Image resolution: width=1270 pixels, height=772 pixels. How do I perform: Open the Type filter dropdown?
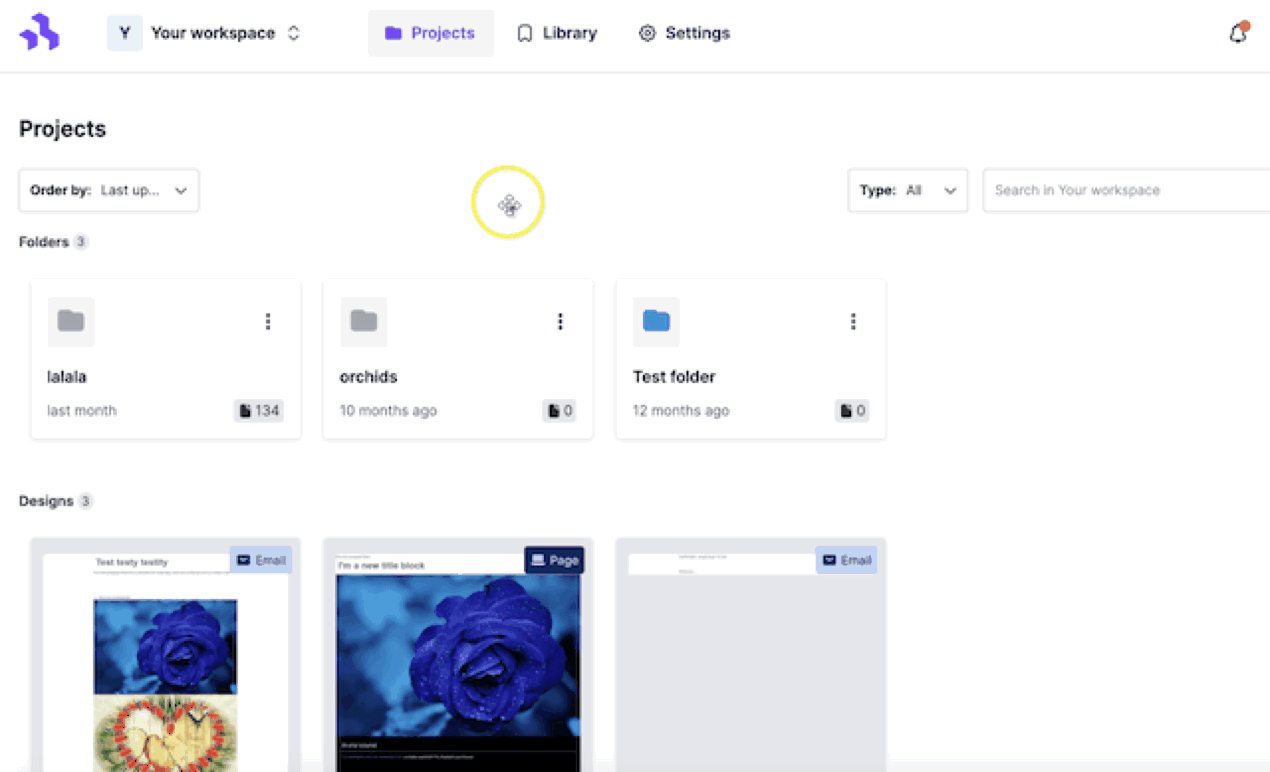[907, 190]
